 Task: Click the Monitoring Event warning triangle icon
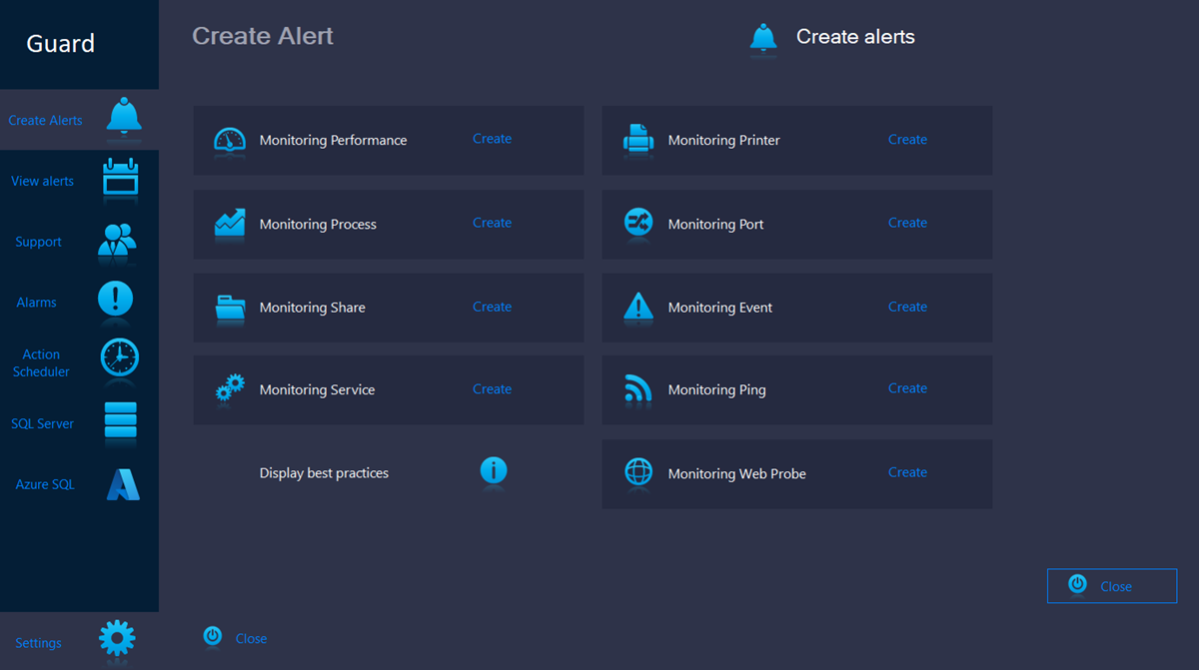tap(638, 307)
